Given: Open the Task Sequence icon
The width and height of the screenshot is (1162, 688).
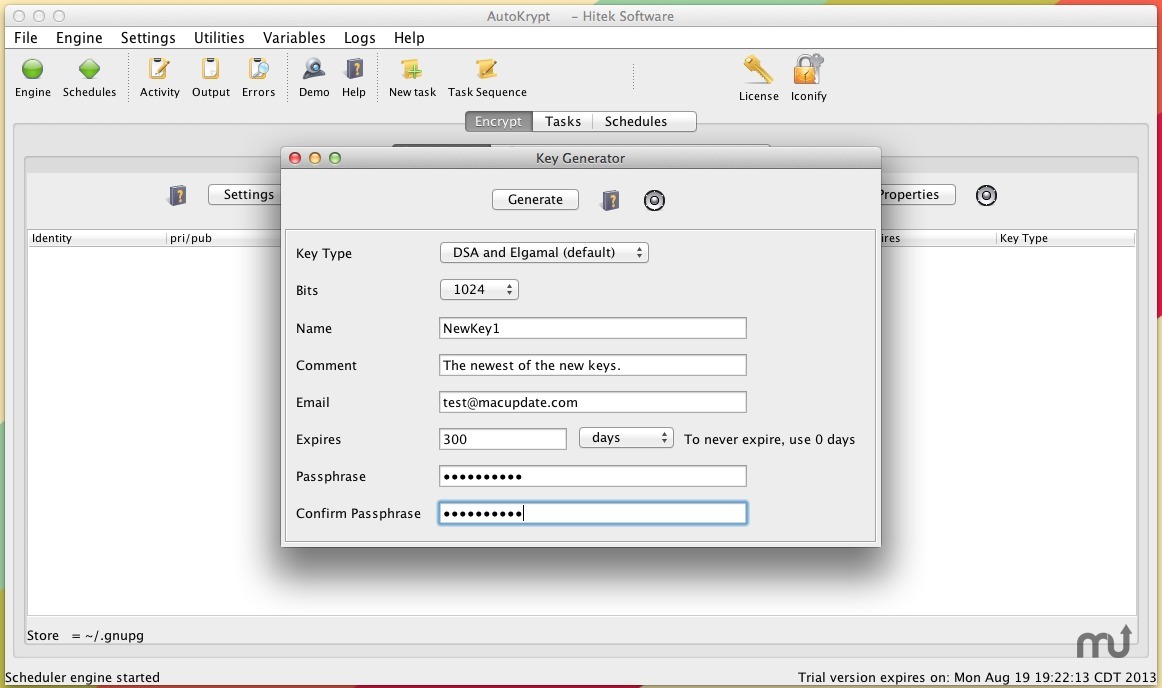Looking at the screenshot, I should pyautogui.click(x=487, y=70).
